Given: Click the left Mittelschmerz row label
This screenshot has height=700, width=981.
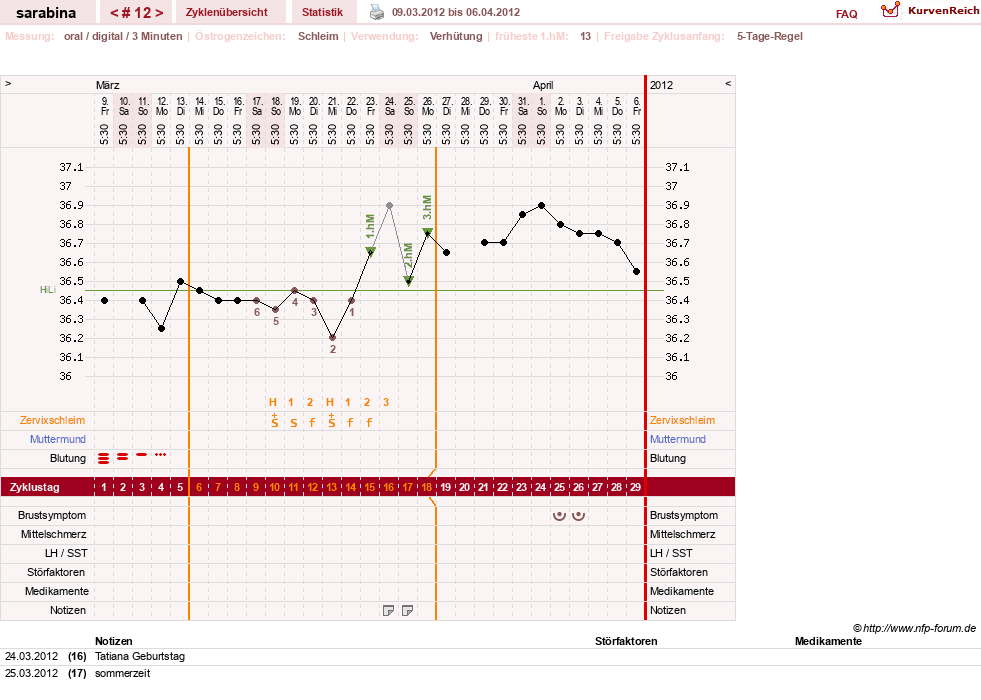Looking at the screenshot, I should click(53, 534).
